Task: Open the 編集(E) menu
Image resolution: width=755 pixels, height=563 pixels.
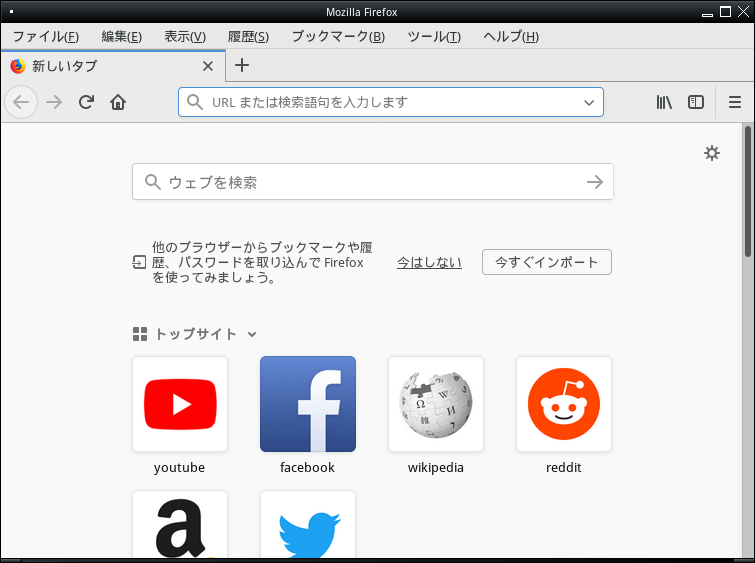Action: (121, 37)
